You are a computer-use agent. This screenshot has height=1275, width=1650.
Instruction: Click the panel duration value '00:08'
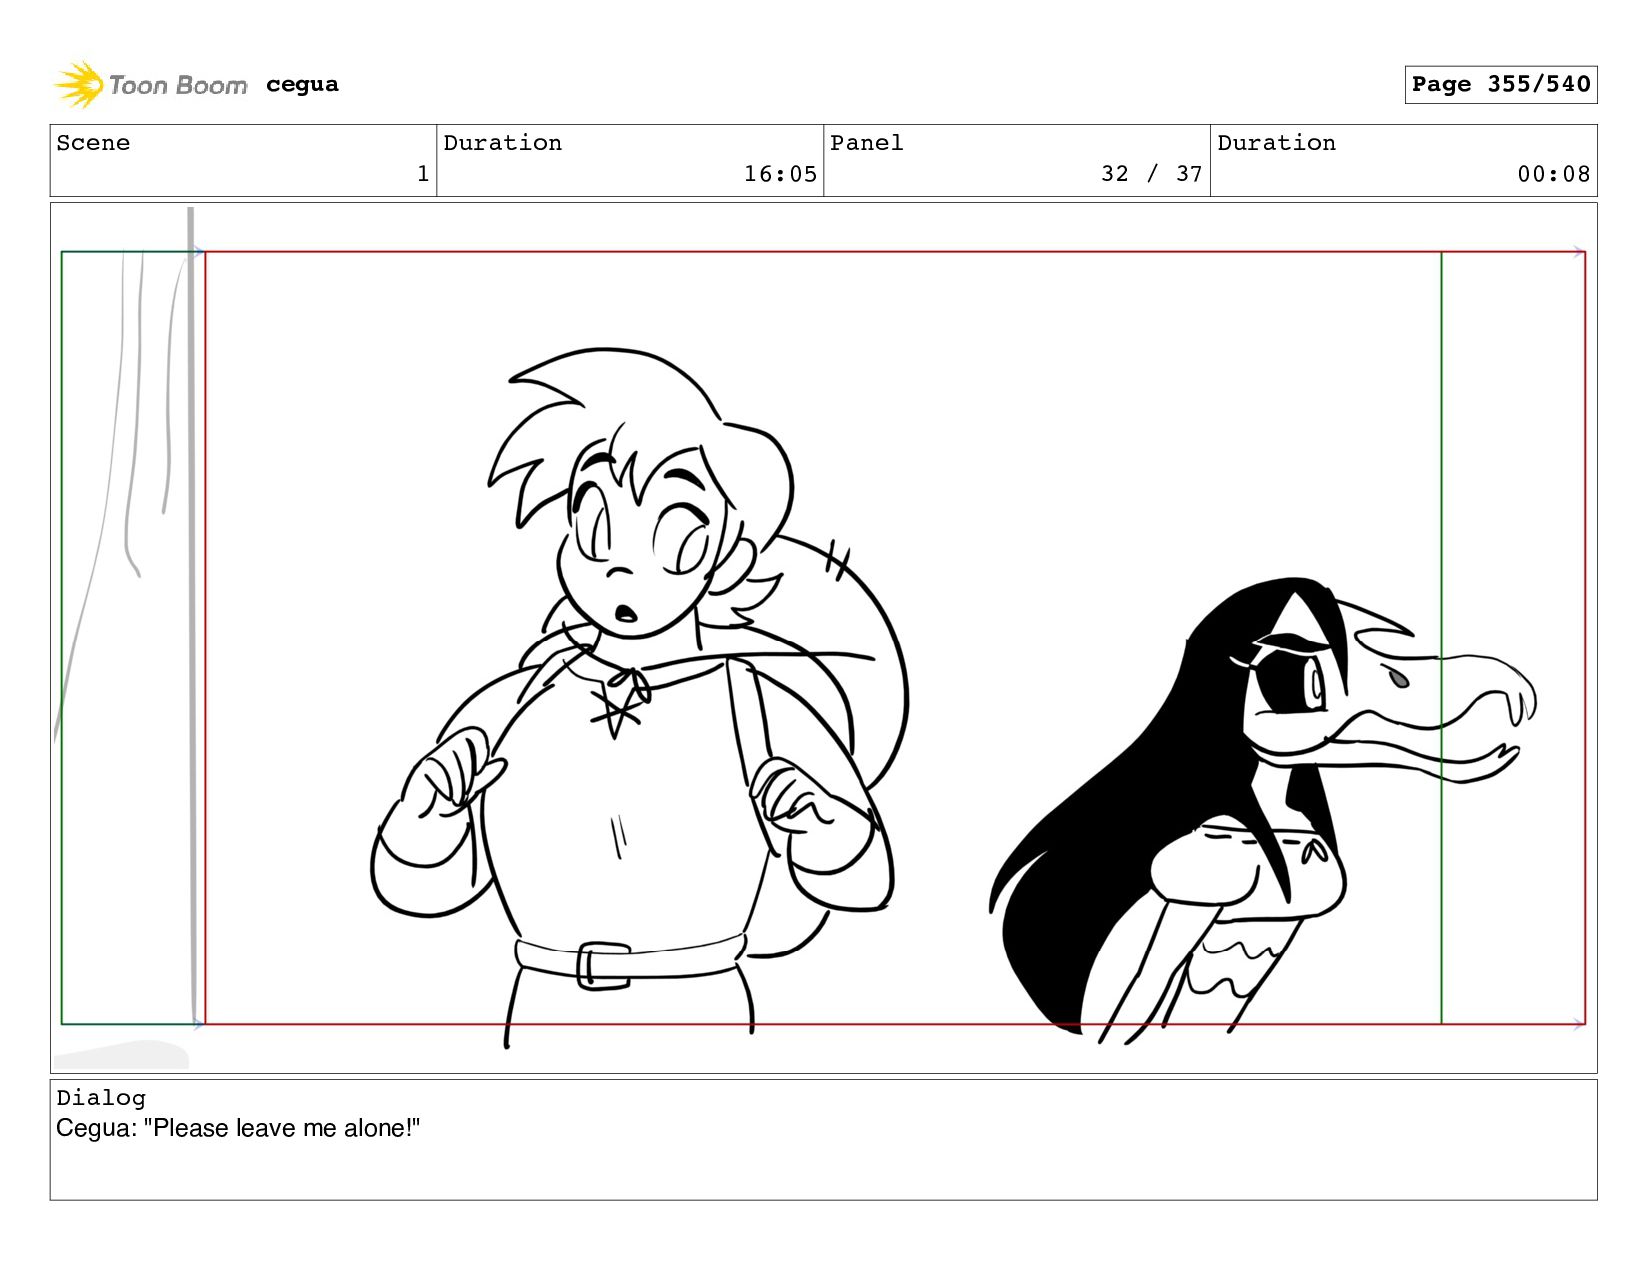click(1553, 174)
